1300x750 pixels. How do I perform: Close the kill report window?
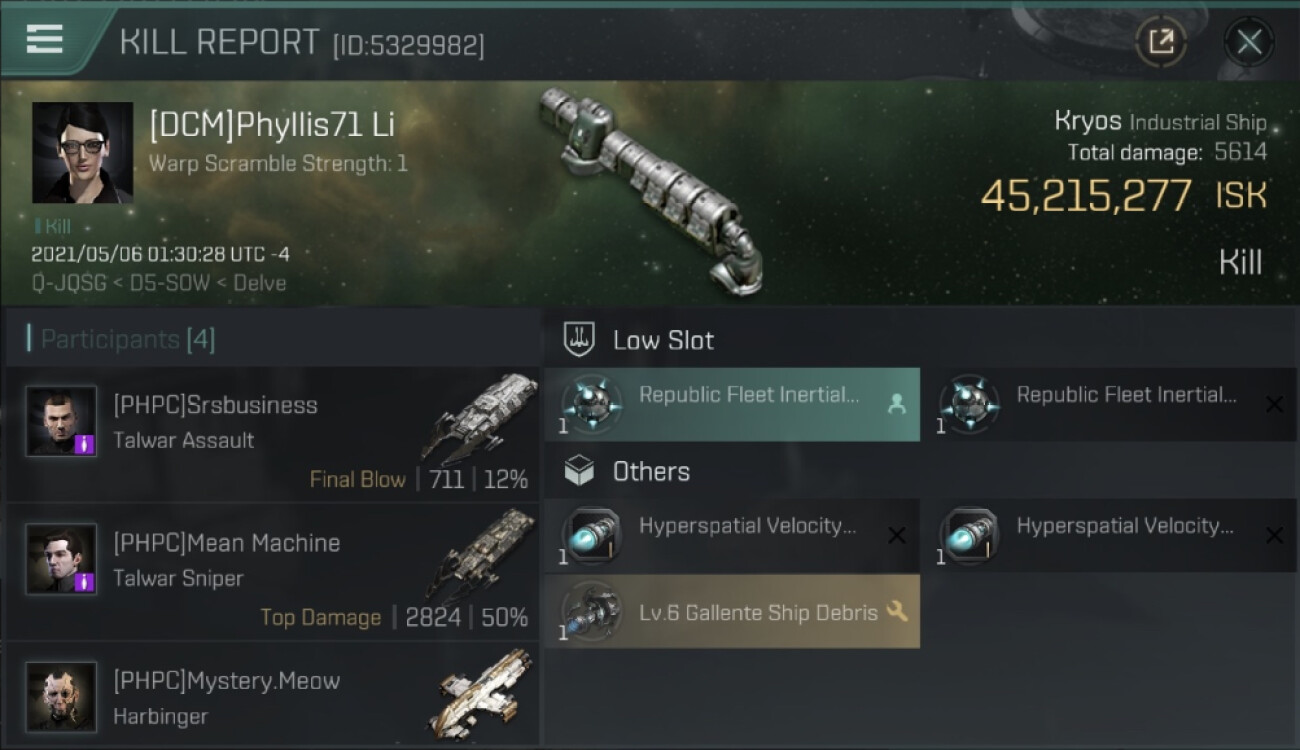[1249, 42]
